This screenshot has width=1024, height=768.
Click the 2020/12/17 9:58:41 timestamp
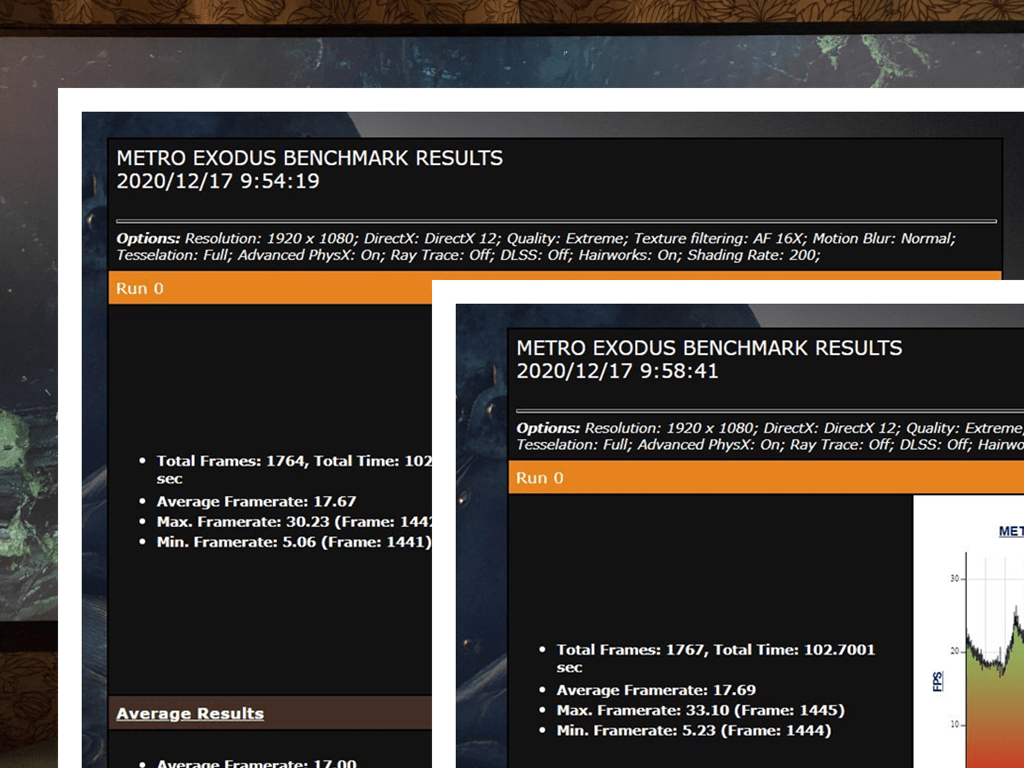[617, 371]
